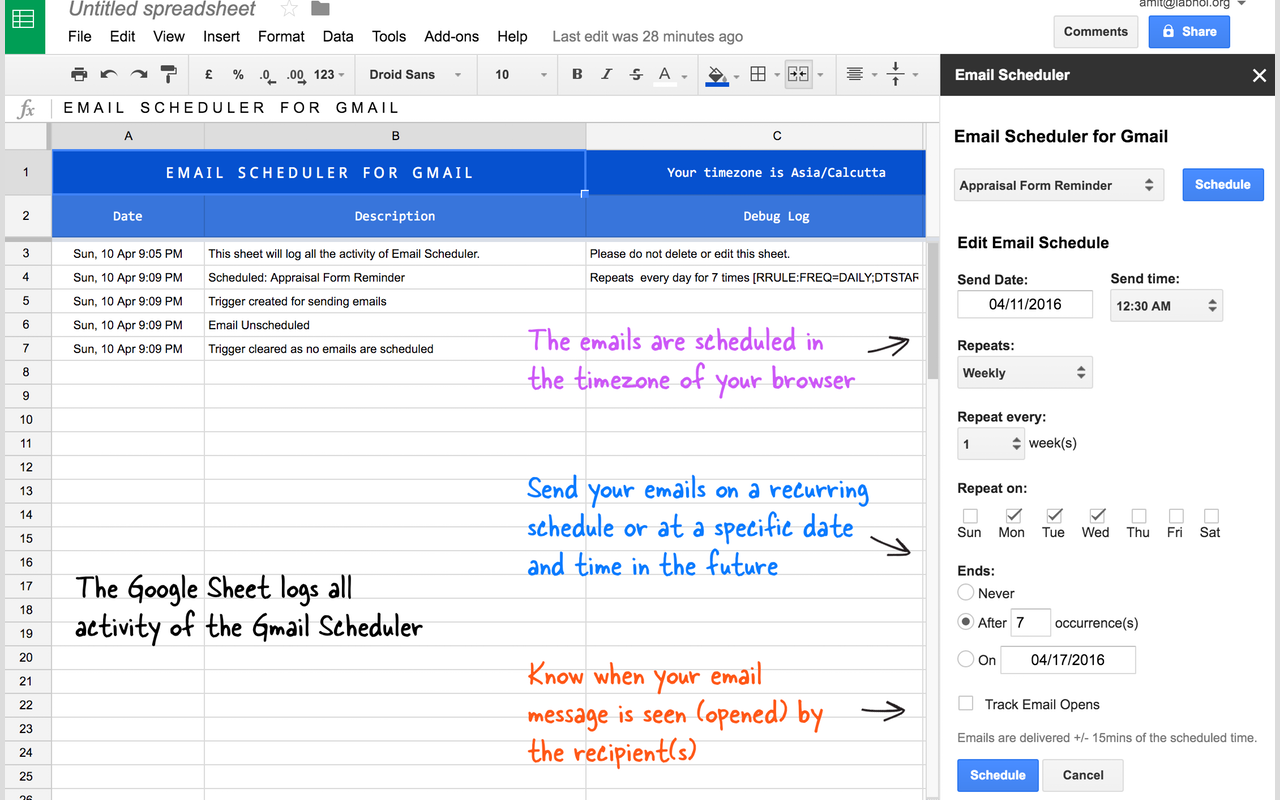Select the Print icon in the toolbar
Viewport: 1280px width, 800px height.
click(x=80, y=74)
